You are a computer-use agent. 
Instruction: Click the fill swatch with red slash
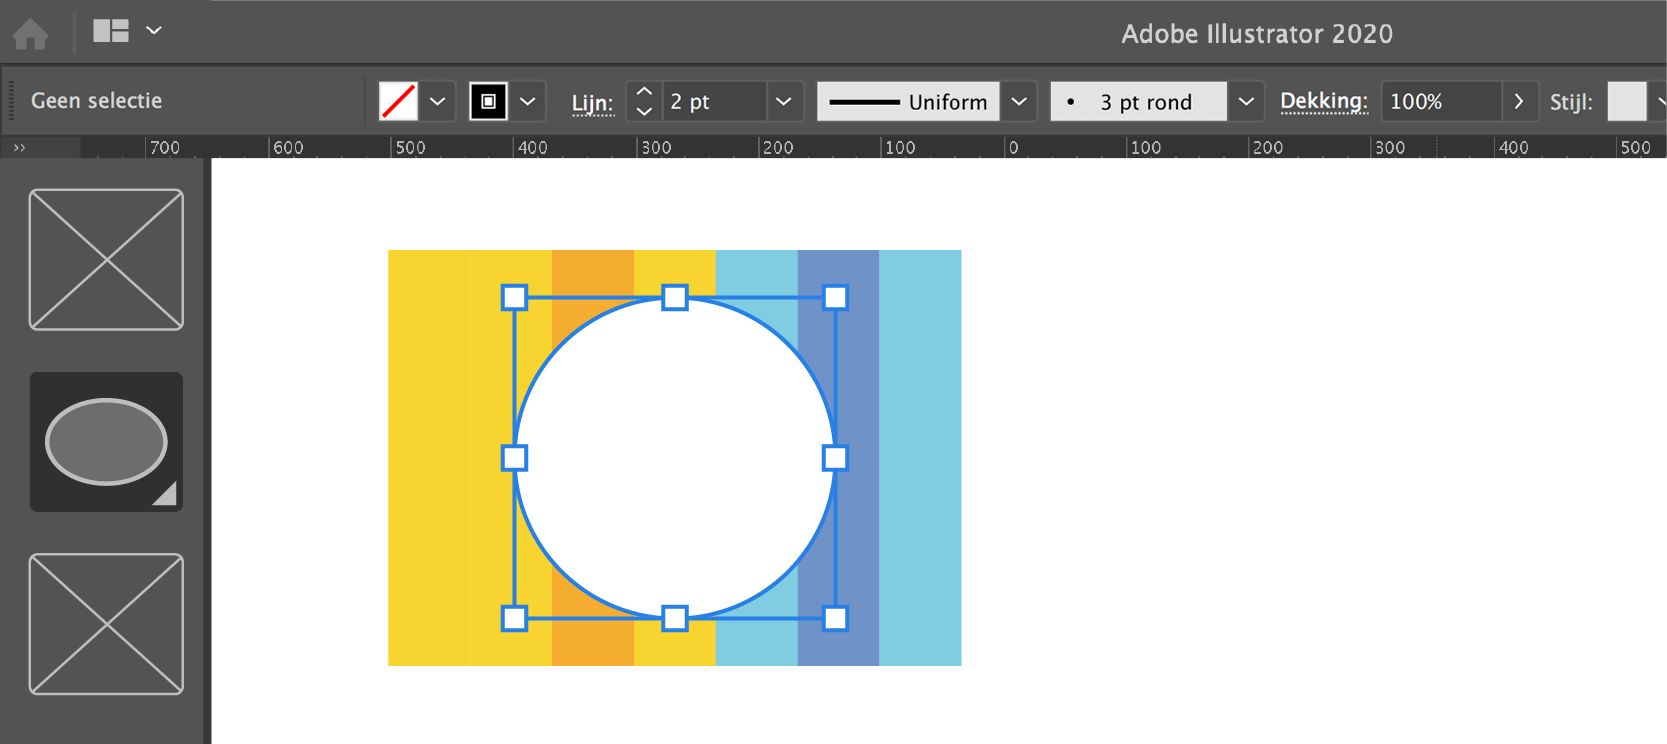(398, 101)
